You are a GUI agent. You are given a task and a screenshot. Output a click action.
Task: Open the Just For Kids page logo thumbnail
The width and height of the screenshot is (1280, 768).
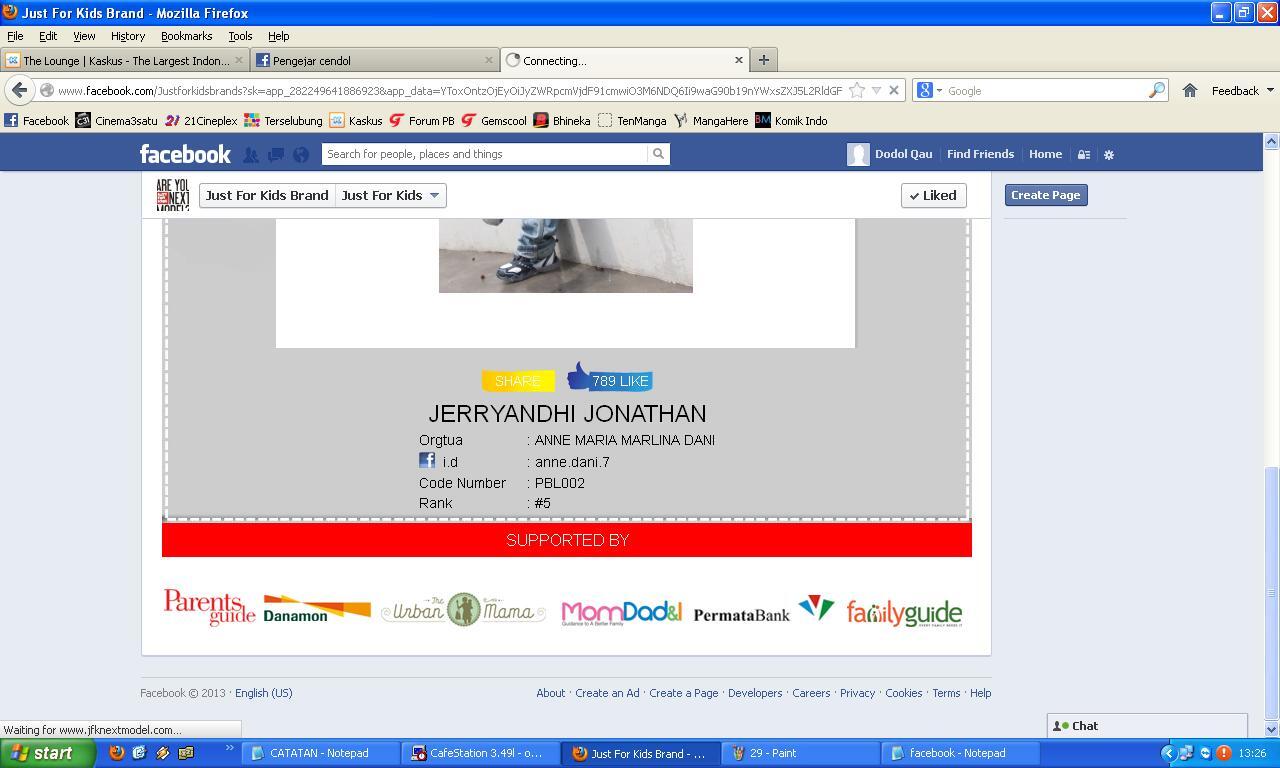pyautogui.click(x=173, y=195)
